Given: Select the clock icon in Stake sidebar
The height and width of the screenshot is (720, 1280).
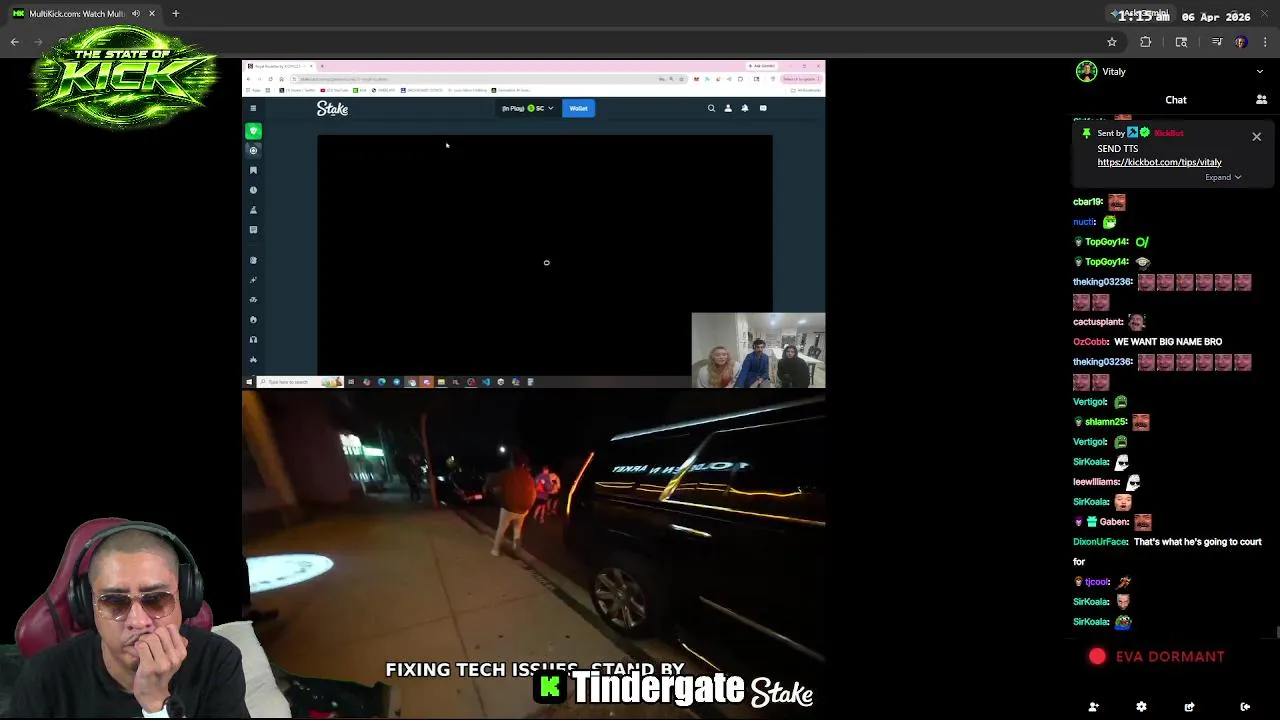Looking at the screenshot, I should coord(253,190).
